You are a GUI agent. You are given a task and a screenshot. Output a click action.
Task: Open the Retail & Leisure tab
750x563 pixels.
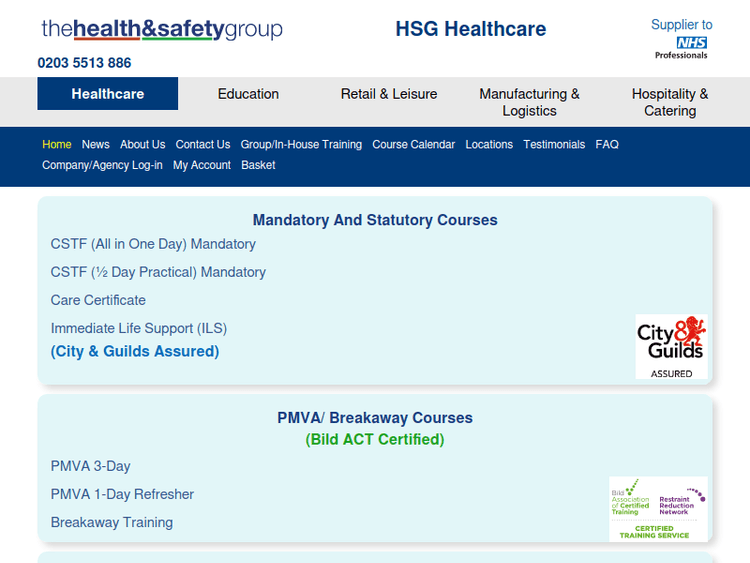click(389, 94)
